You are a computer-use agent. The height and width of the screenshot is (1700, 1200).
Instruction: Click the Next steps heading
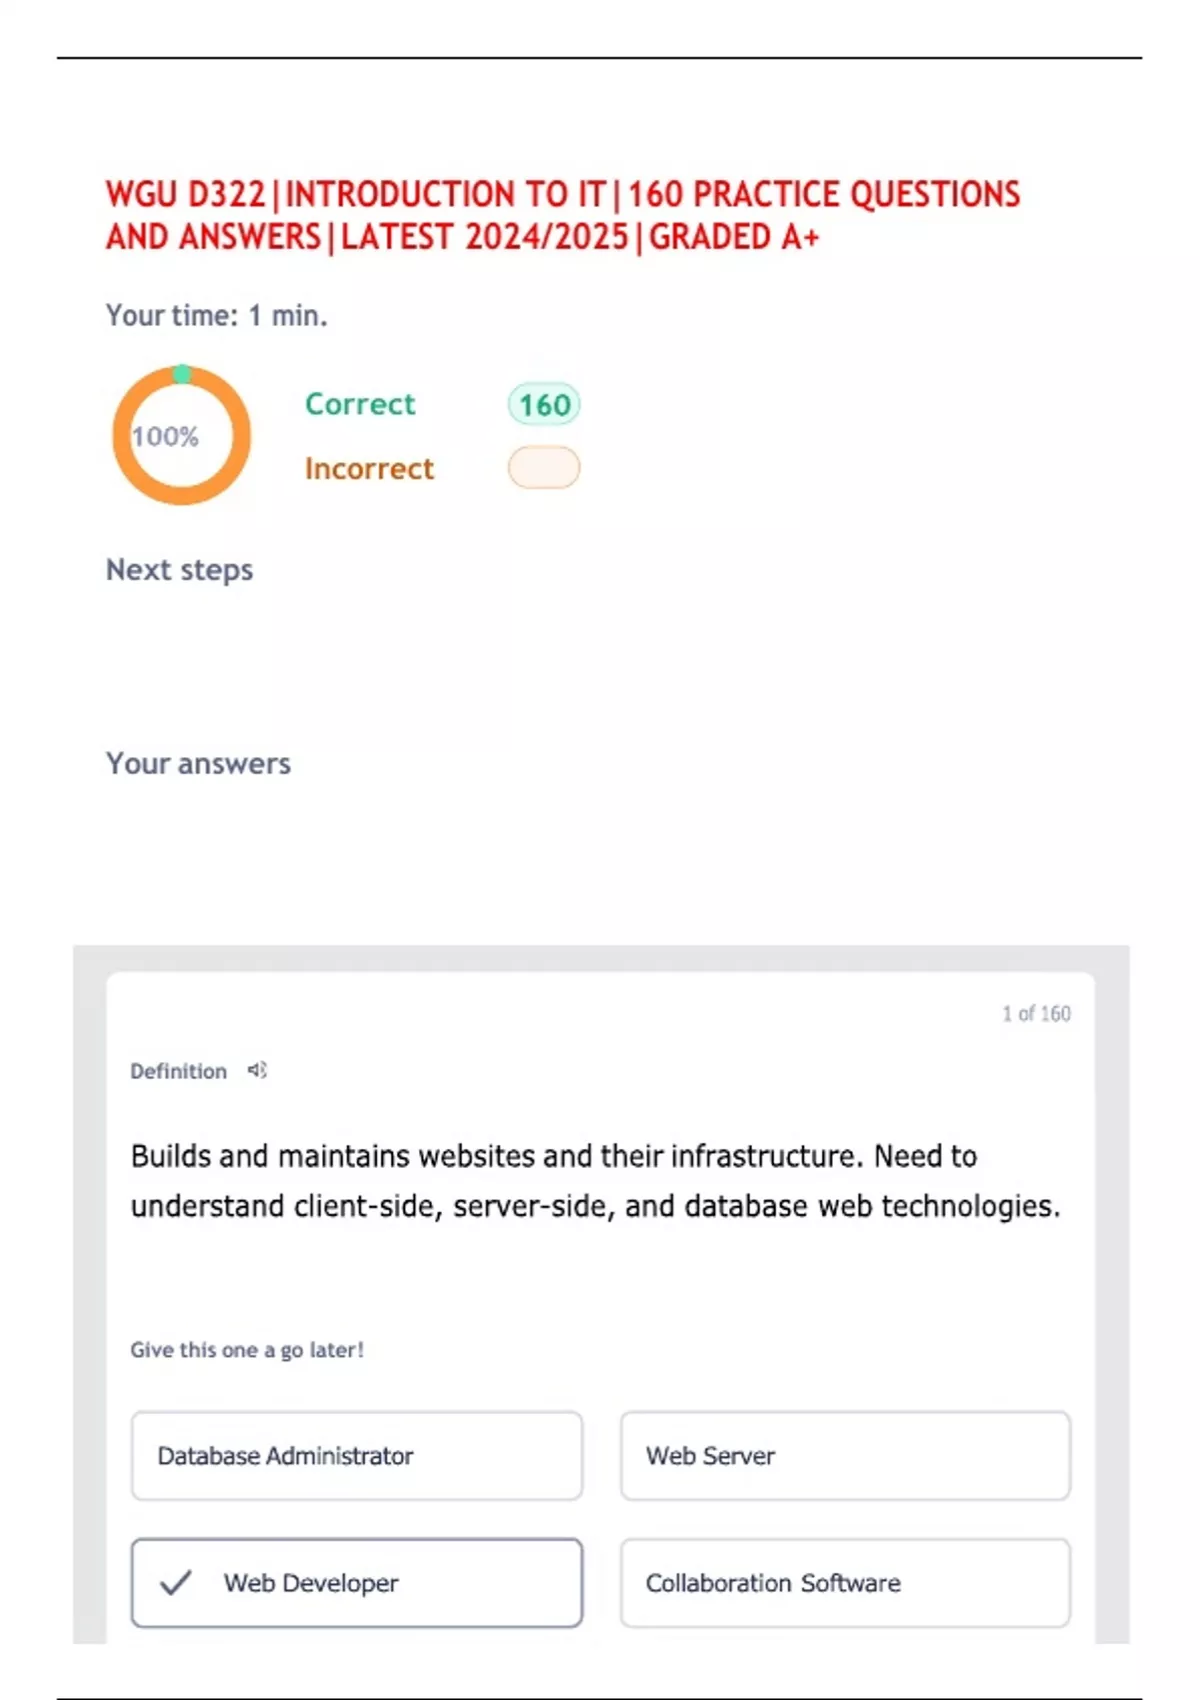click(180, 570)
